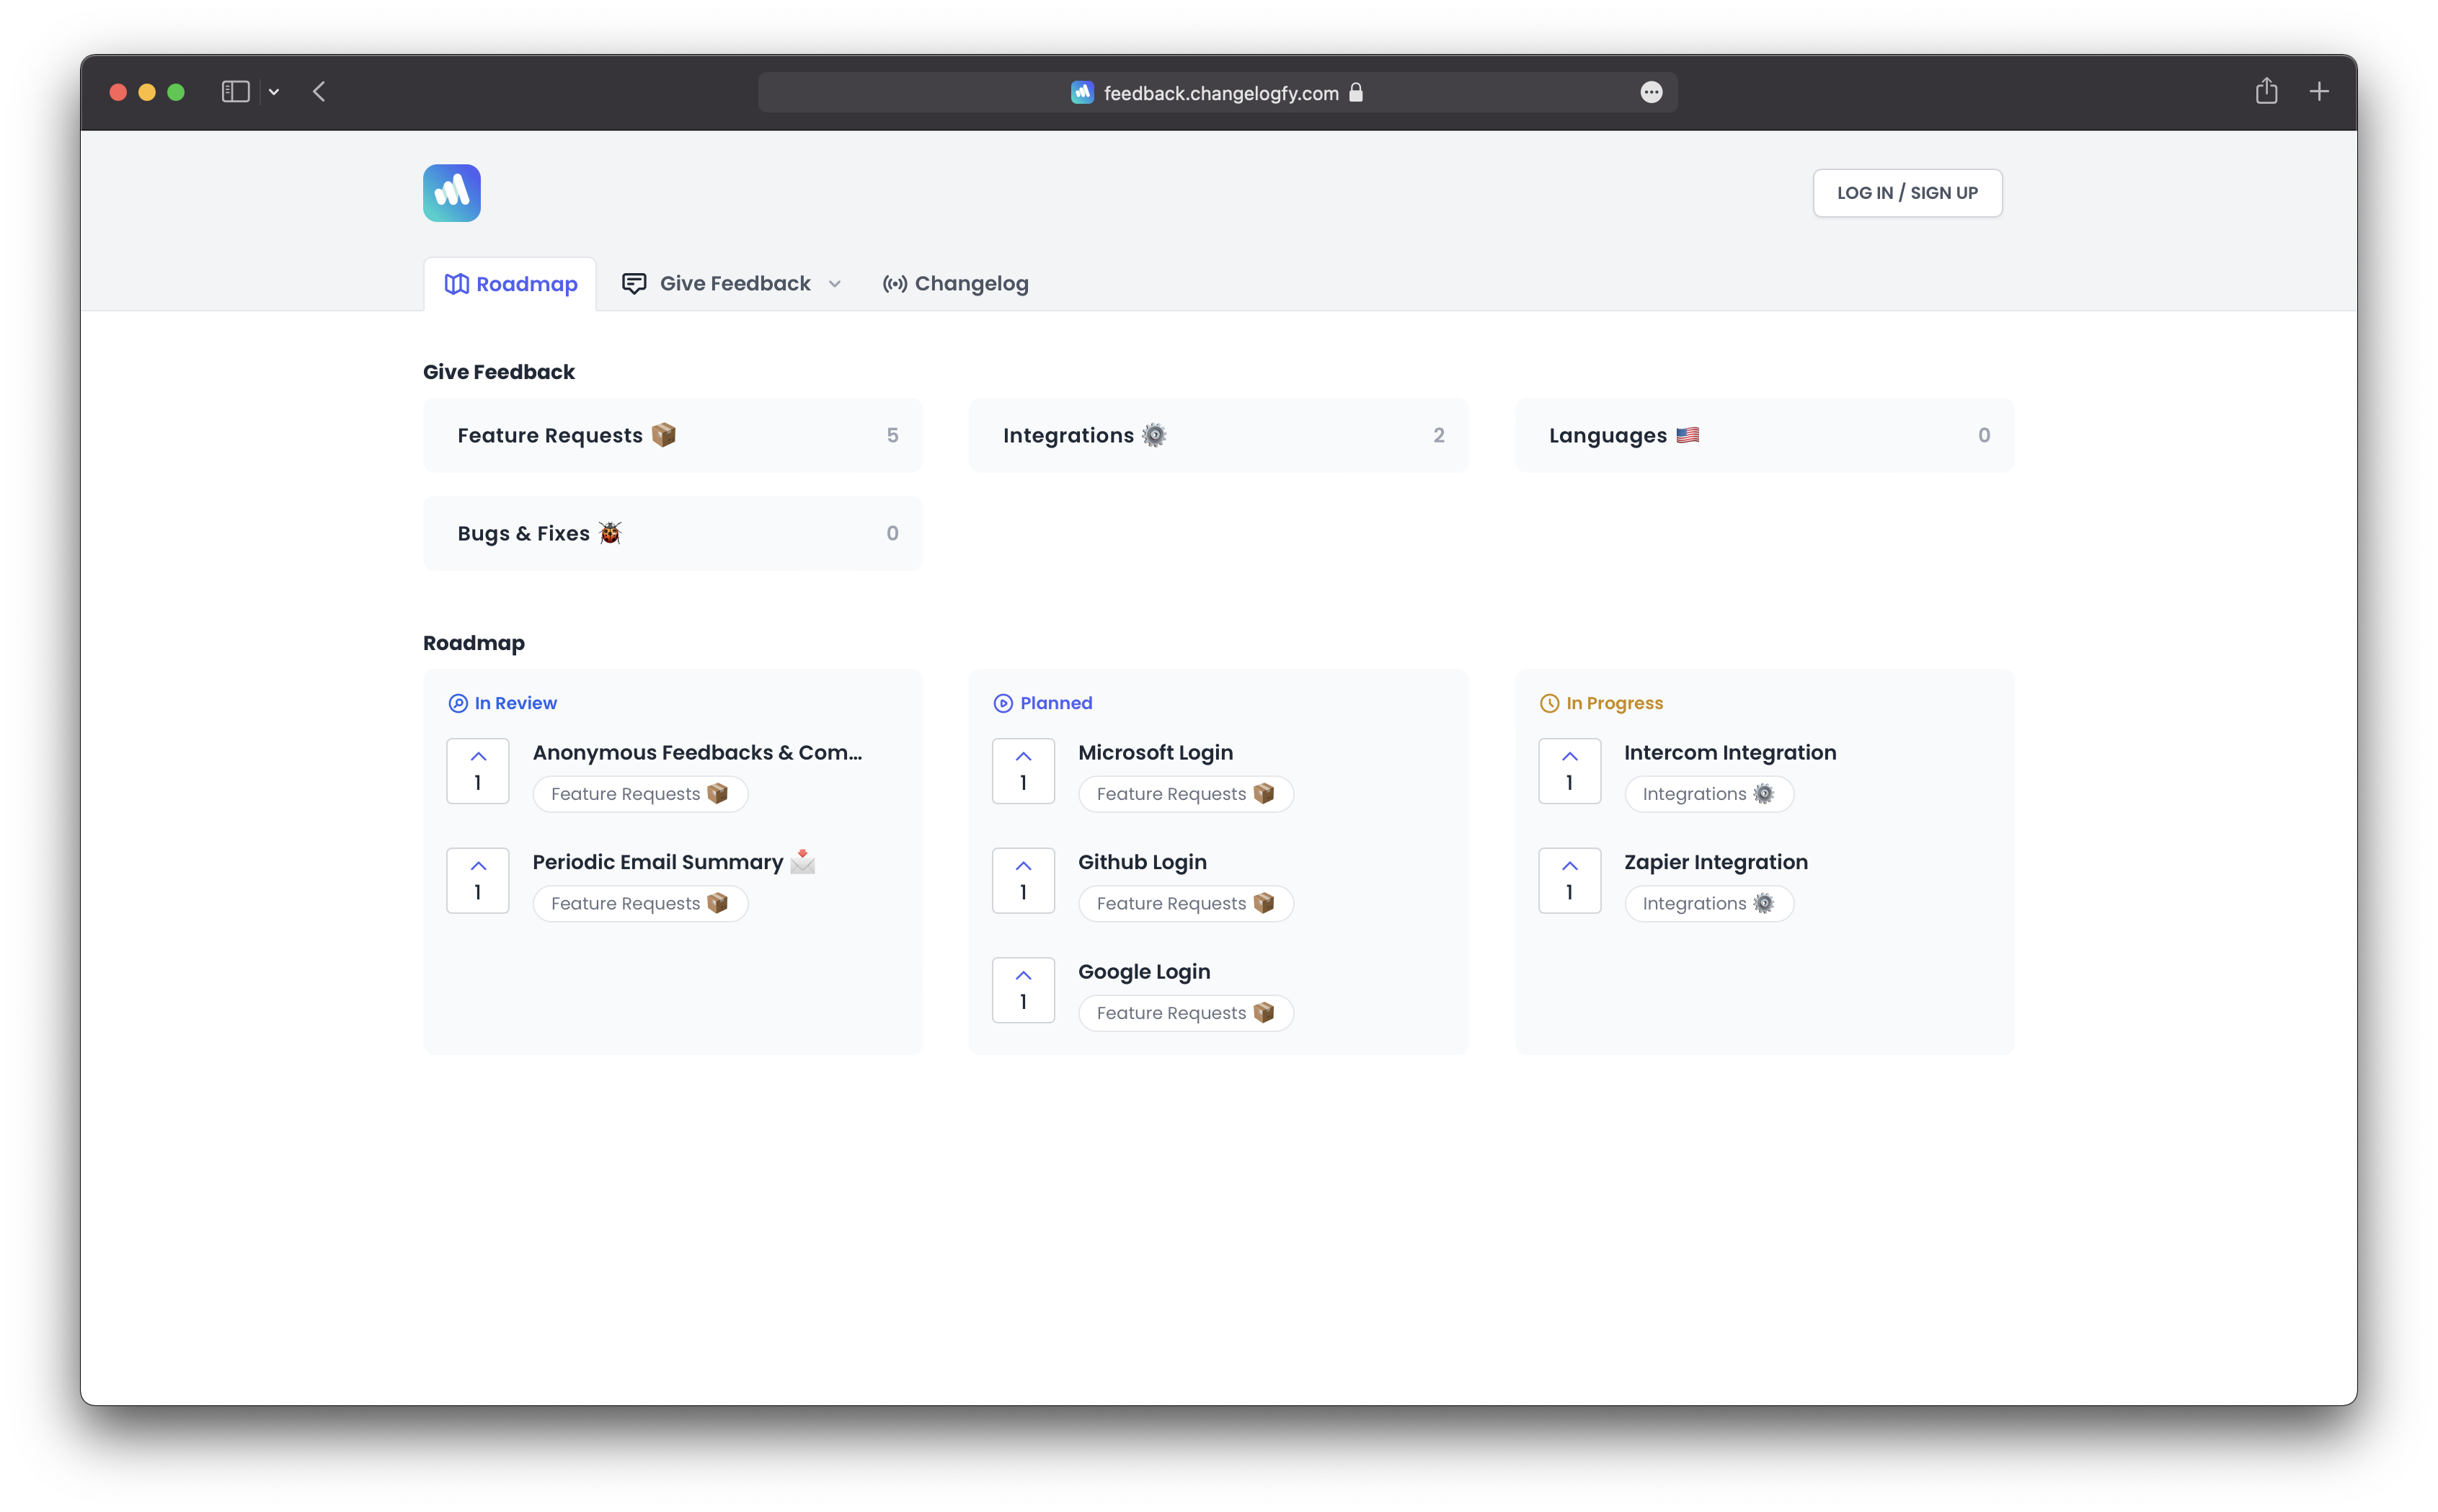The image size is (2438, 1512).
Task: Toggle Safari's sidebar icon
Action: tap(235, 92)
